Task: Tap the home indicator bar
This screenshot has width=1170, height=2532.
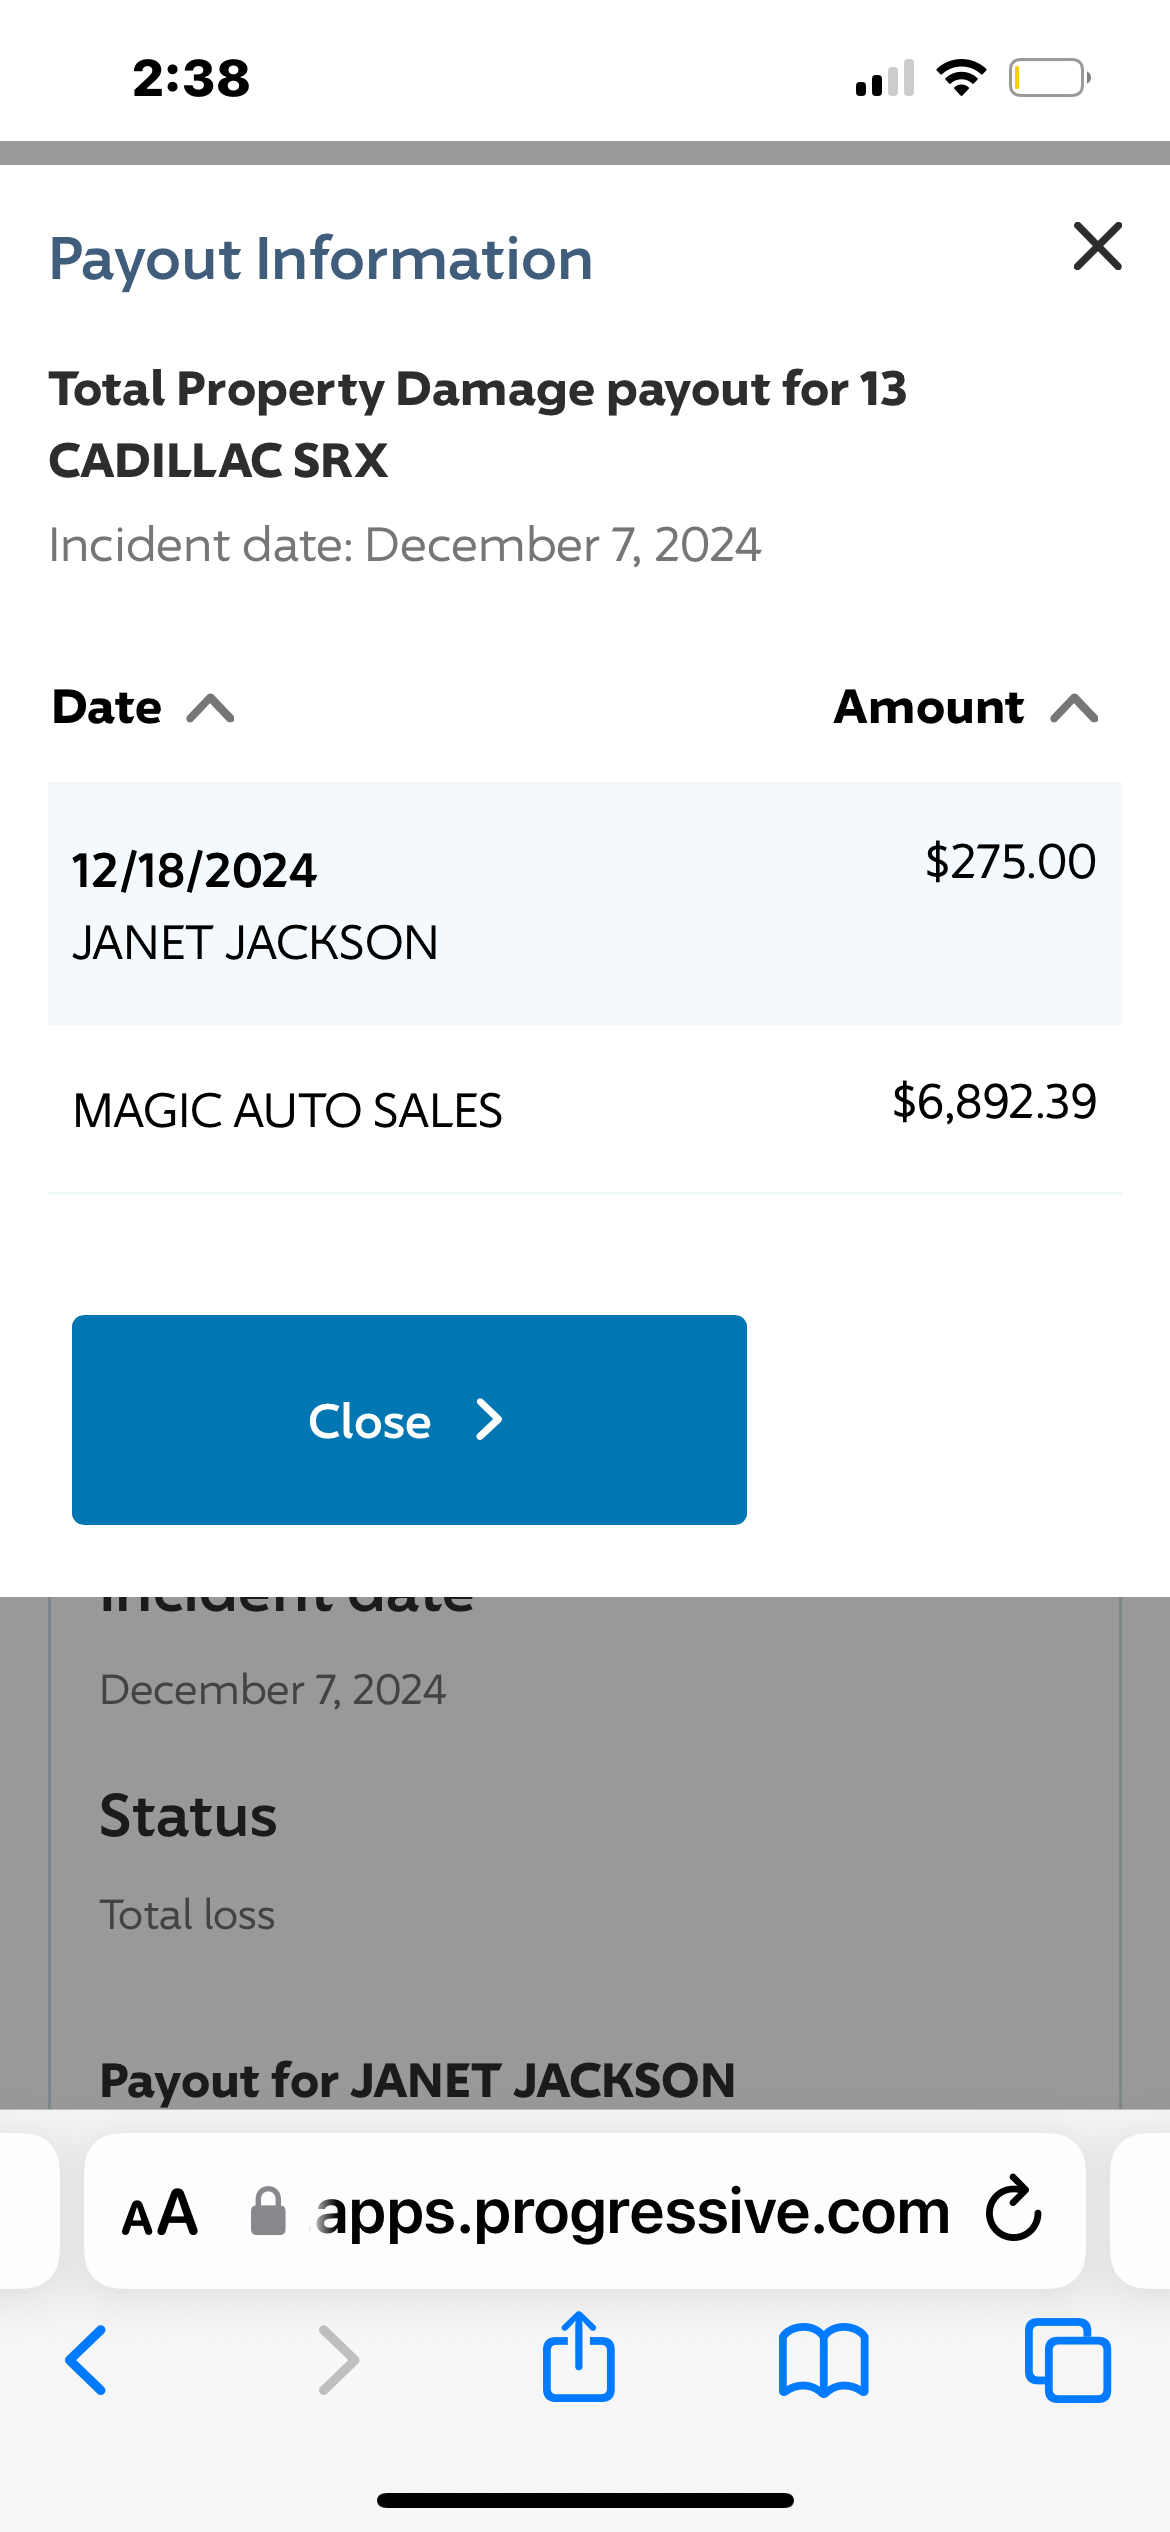Action: (x=585, y=2500)
